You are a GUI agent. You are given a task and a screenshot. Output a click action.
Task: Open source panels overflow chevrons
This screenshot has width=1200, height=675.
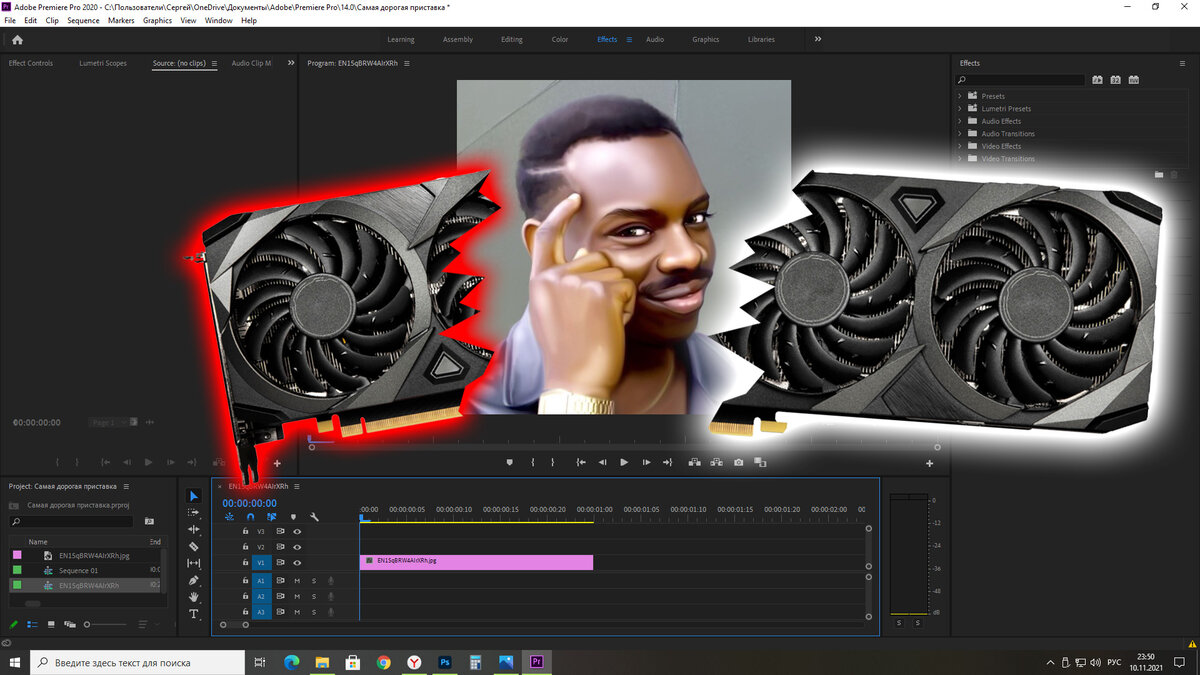coord(290,63)
